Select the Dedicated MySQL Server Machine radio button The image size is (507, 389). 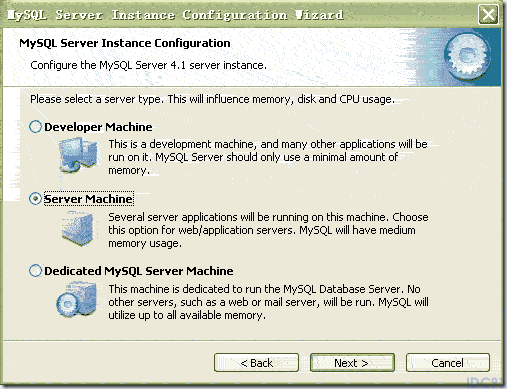click(35, 271)
